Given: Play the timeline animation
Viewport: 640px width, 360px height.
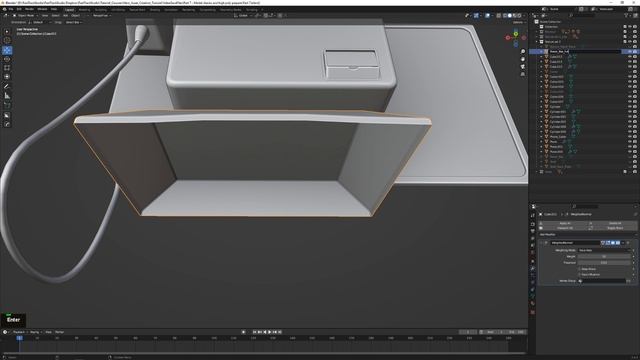Looking at the screenshot, I should (x=269, y=332).
